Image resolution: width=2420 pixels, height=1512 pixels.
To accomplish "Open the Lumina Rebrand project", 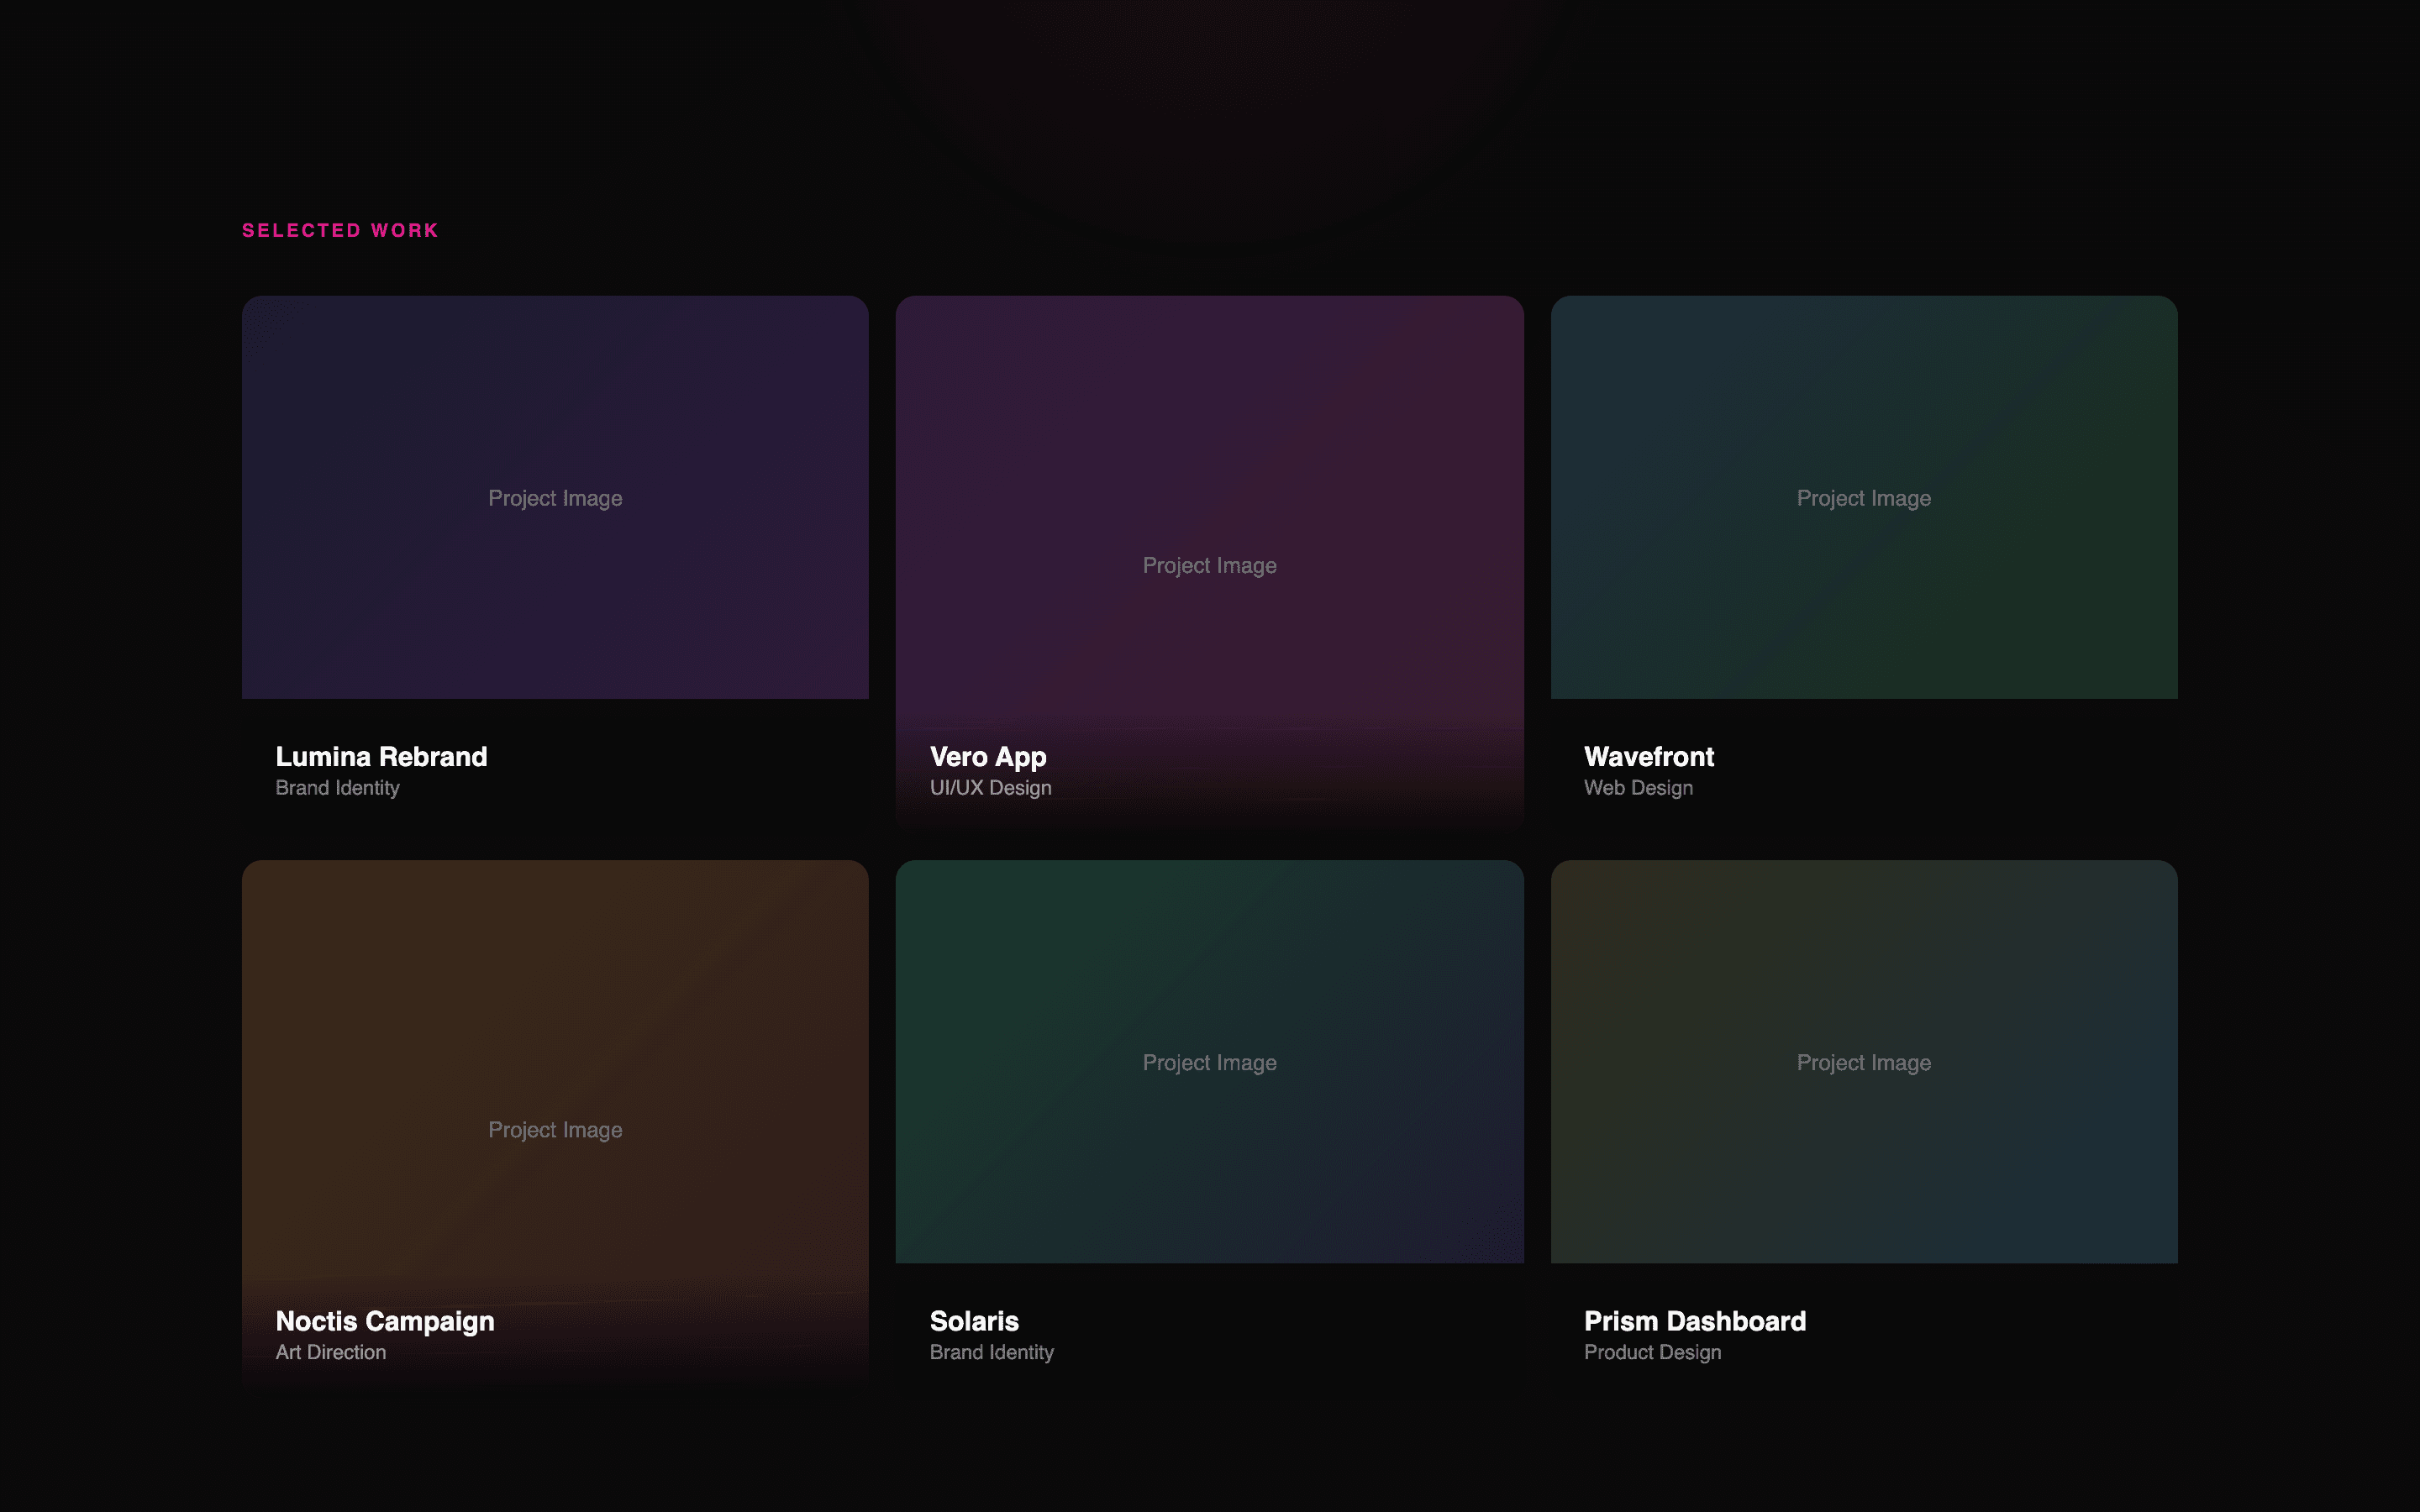I will tap(381, 756).
